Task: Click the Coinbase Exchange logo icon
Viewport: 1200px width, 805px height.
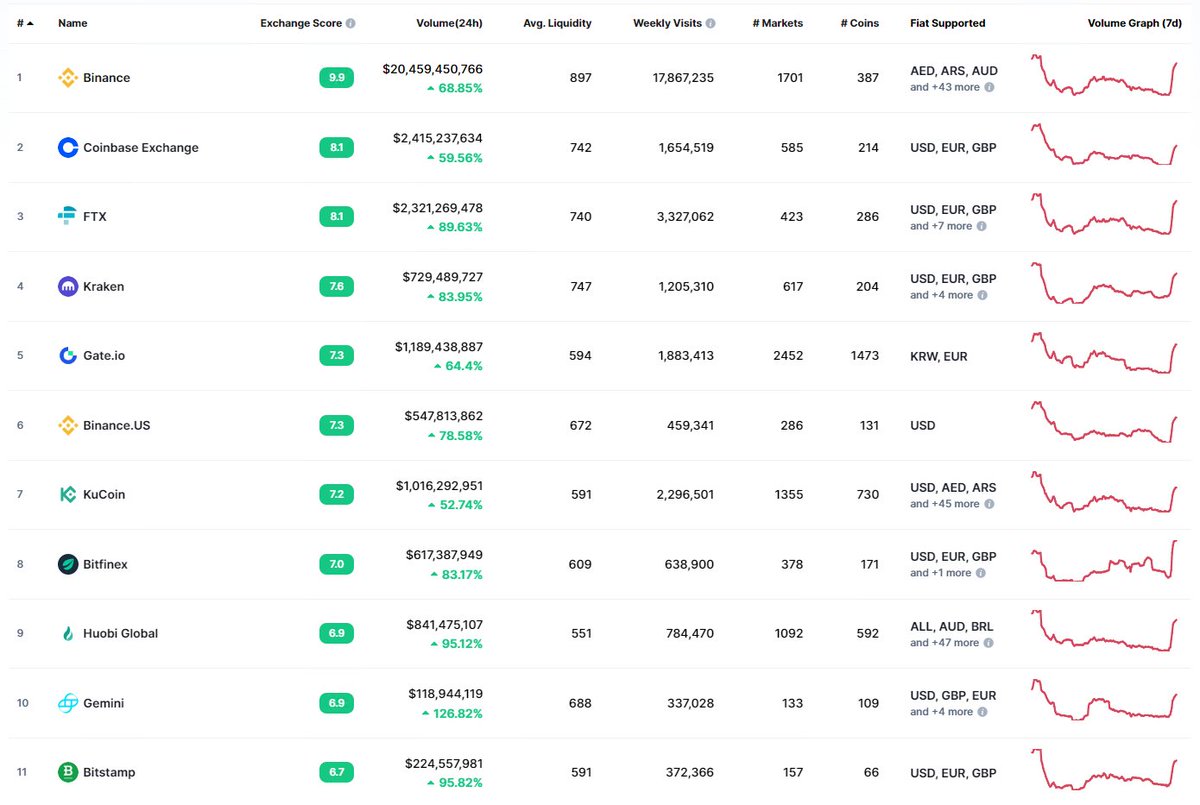Action: coord(68,148)
